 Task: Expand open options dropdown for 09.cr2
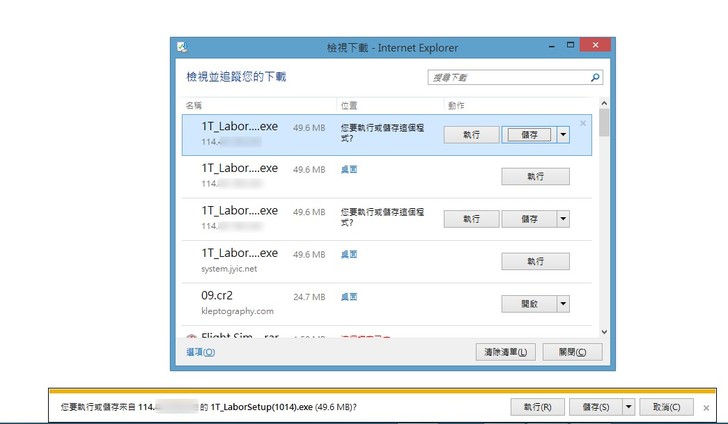[563, 304]
